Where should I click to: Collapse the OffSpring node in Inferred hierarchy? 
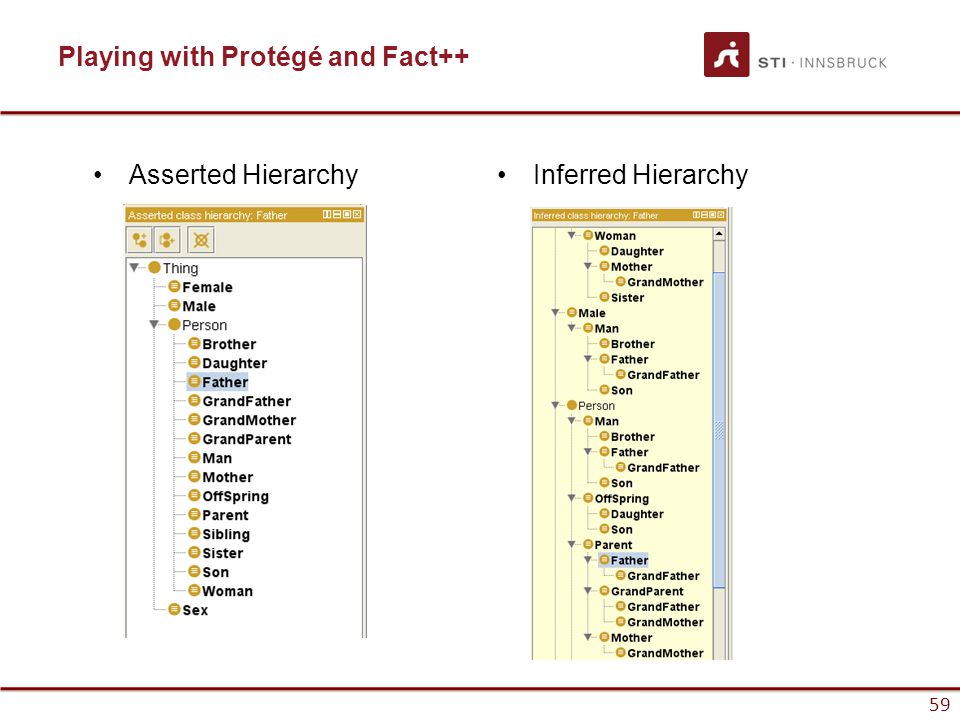tap(571, 498)
